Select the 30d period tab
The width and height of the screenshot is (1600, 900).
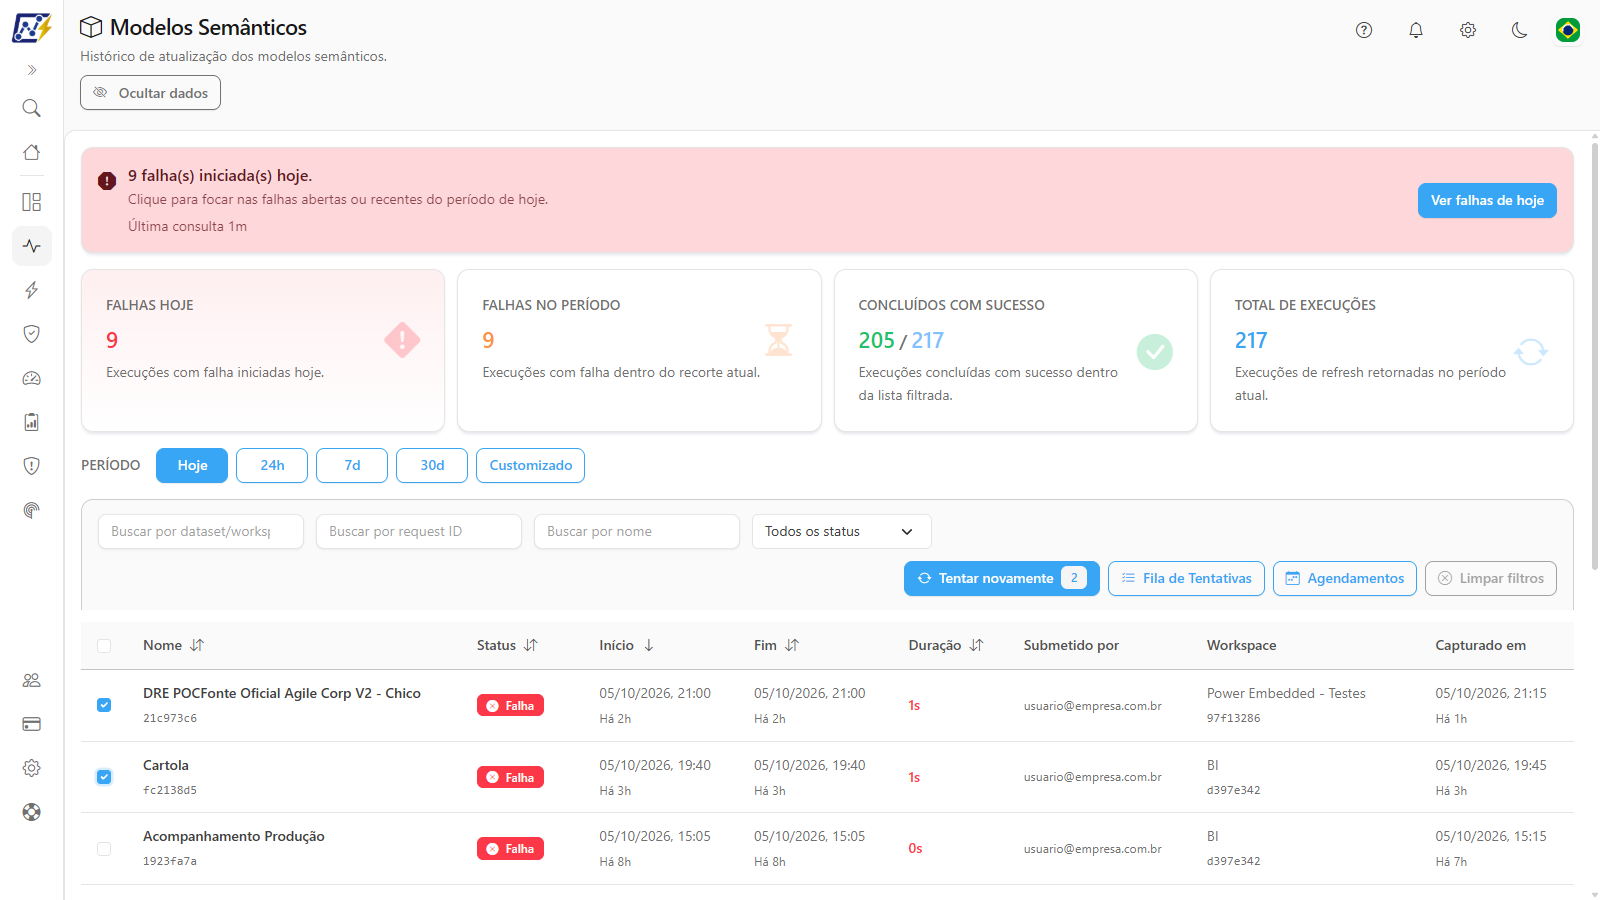(x=432, y=466)
